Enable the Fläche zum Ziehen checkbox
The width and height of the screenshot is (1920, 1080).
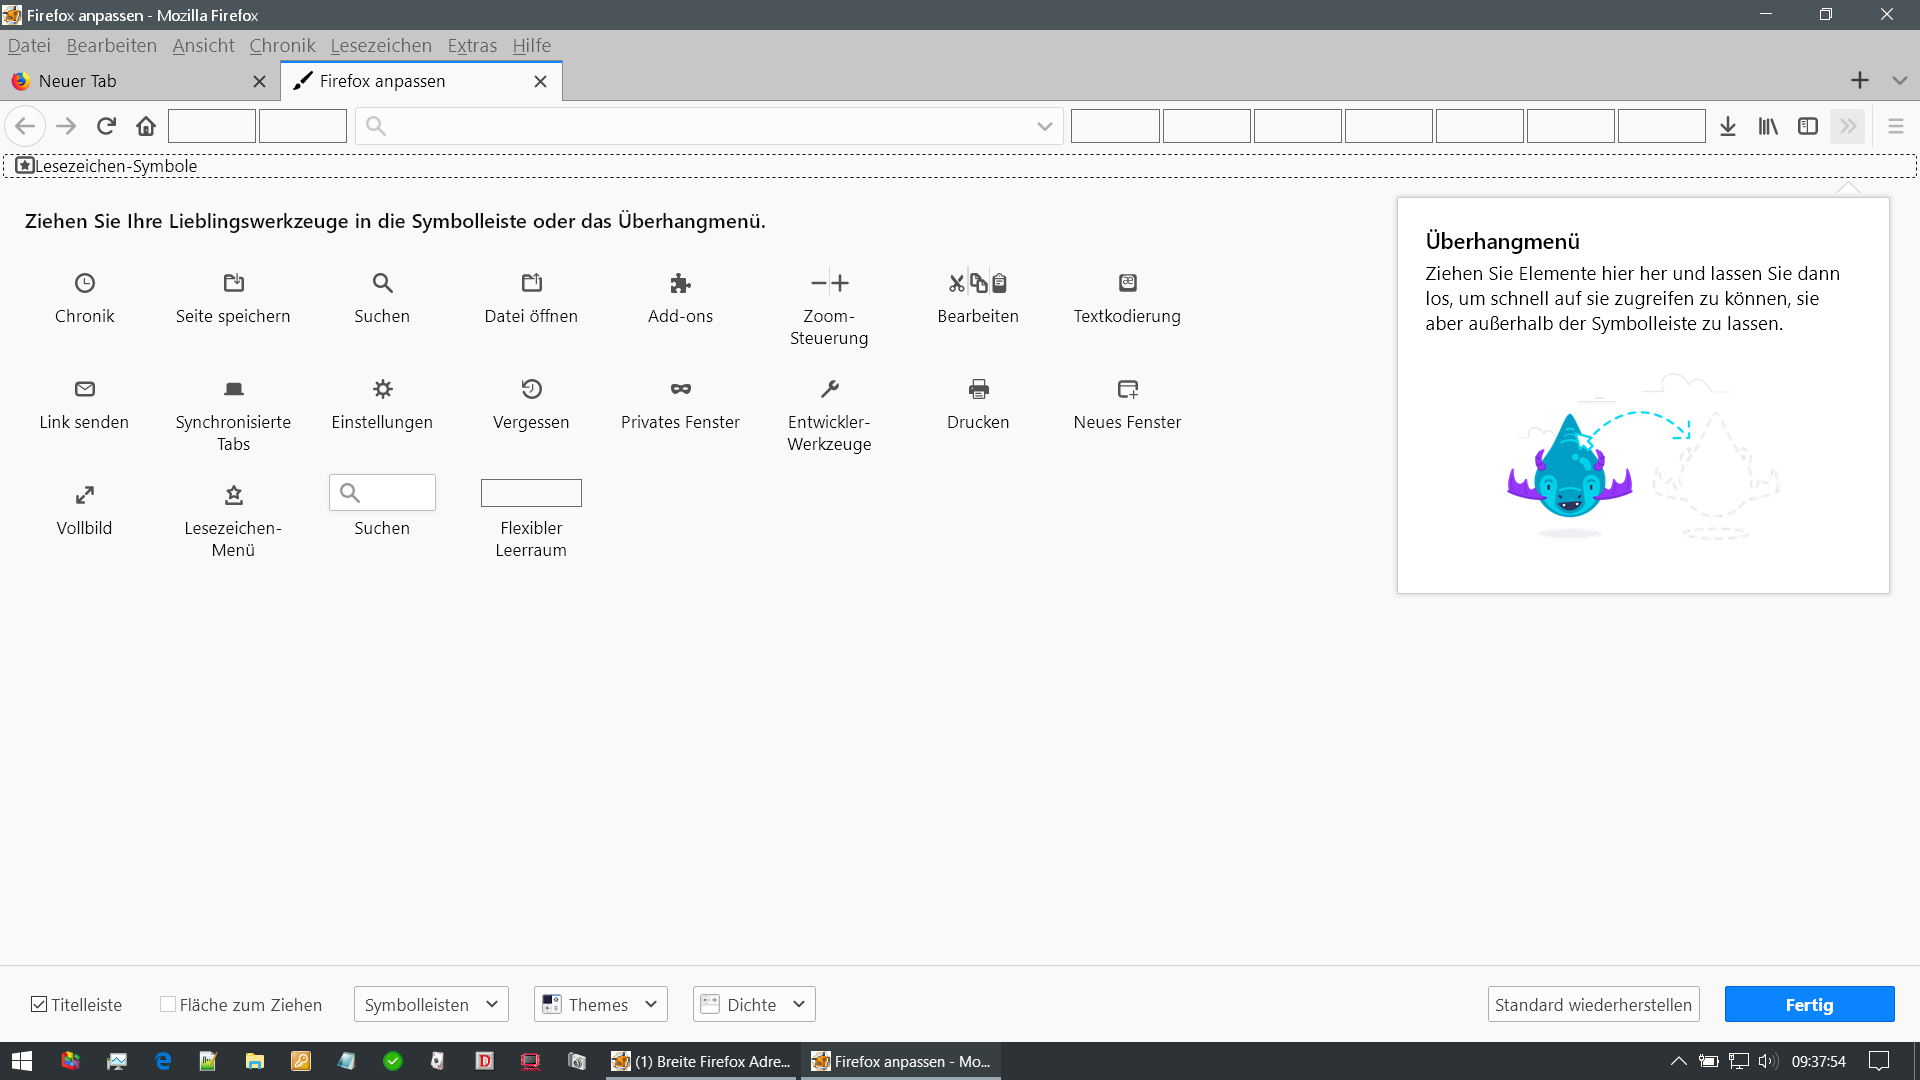168,1004
